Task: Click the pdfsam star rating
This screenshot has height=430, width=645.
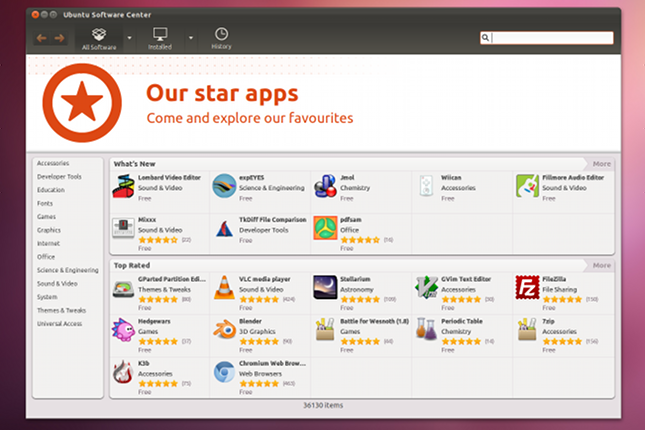Action: [360, 239]
